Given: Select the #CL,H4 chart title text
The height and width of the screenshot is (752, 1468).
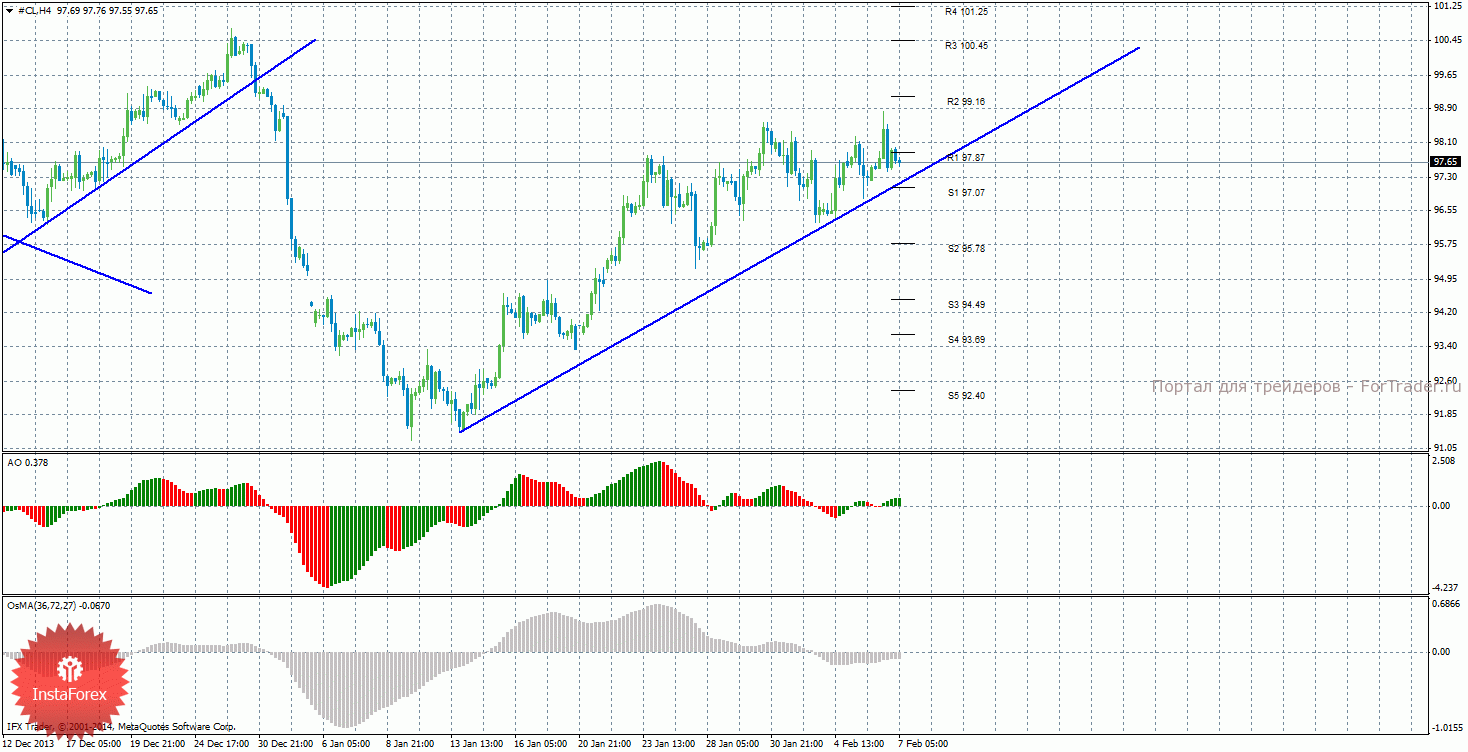Looking at the screenshot, I should tap(36, 10).
